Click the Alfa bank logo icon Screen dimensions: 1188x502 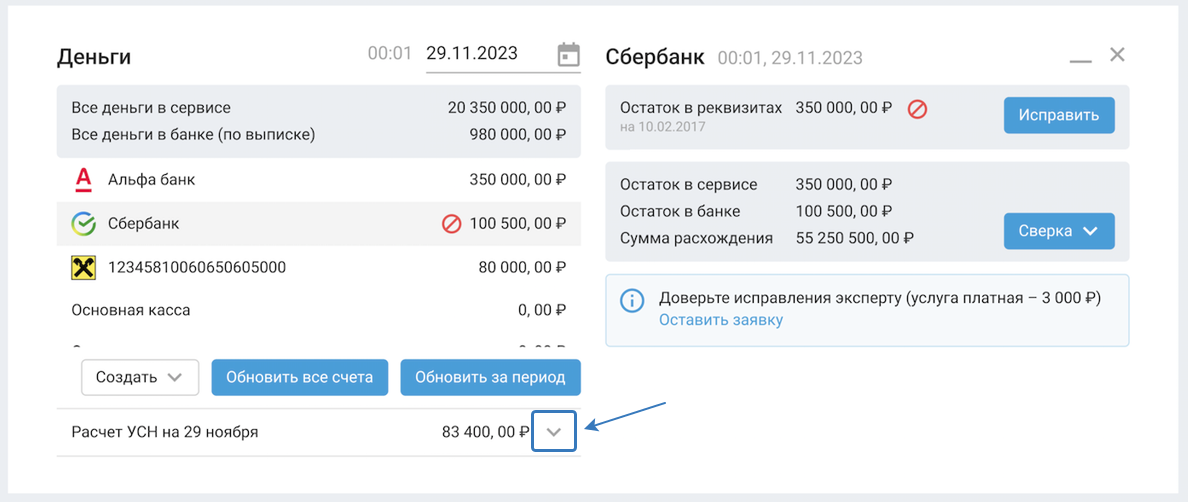pos(84,180)
